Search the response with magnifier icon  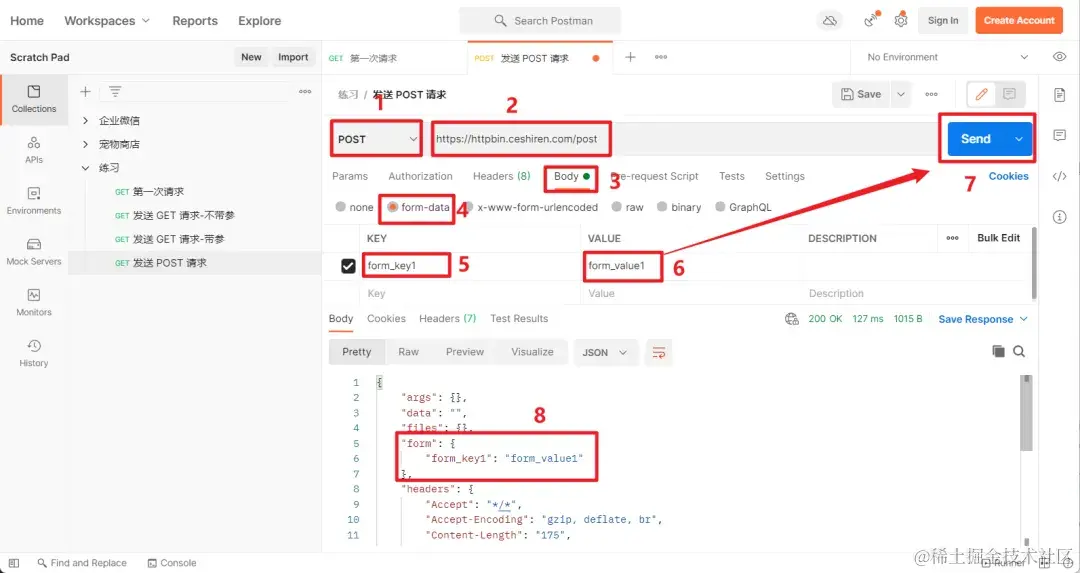(x=1019, y=352)
